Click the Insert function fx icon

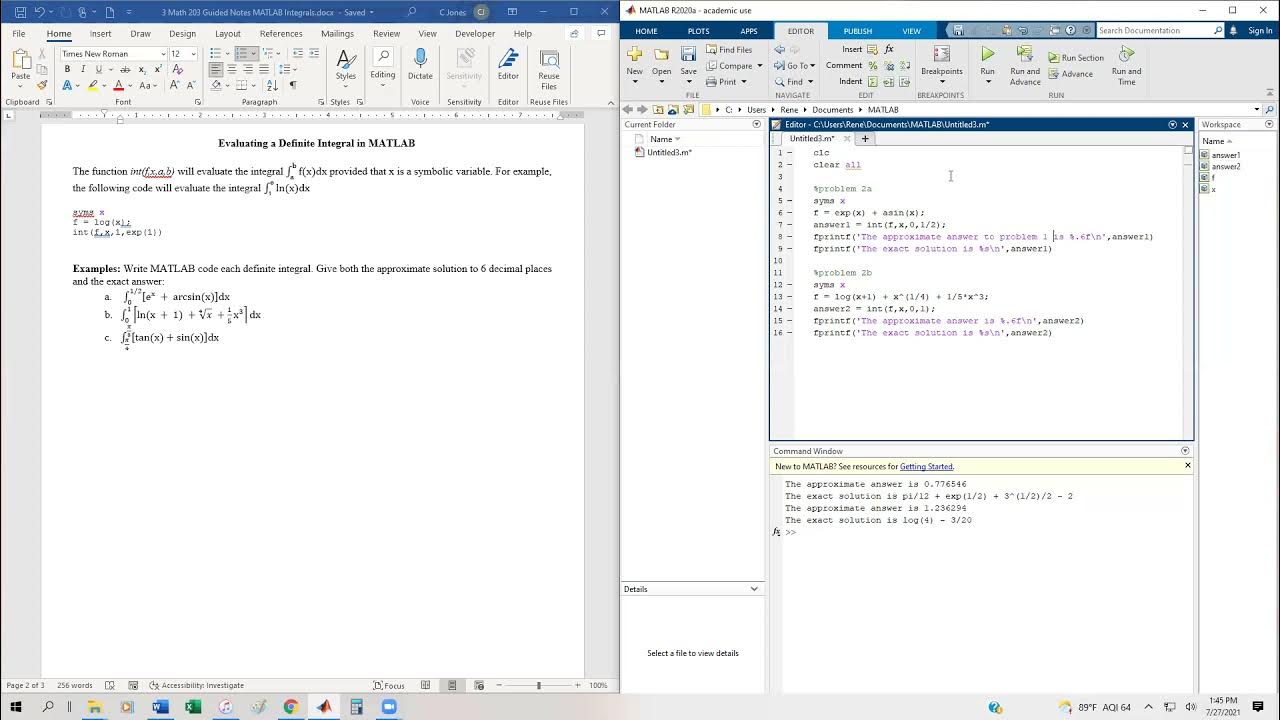(889, 49)
